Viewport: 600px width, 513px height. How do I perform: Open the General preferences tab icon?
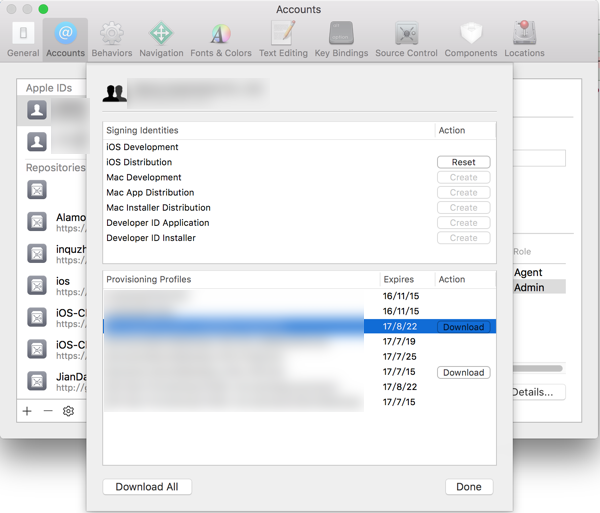[x=23, y=33]
